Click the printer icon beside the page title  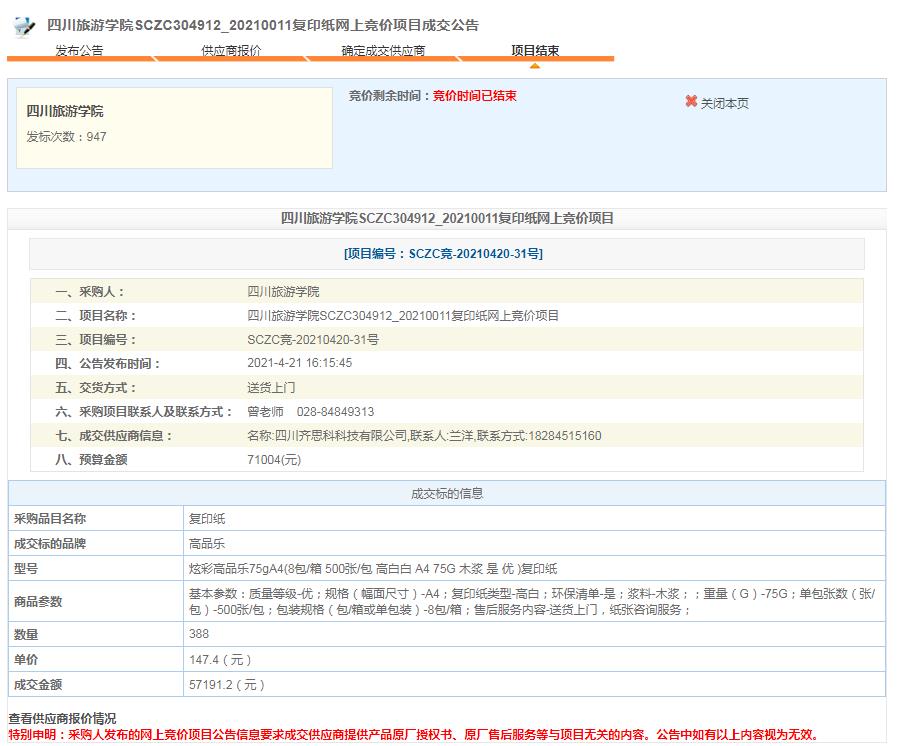click(x=23, y=26)
